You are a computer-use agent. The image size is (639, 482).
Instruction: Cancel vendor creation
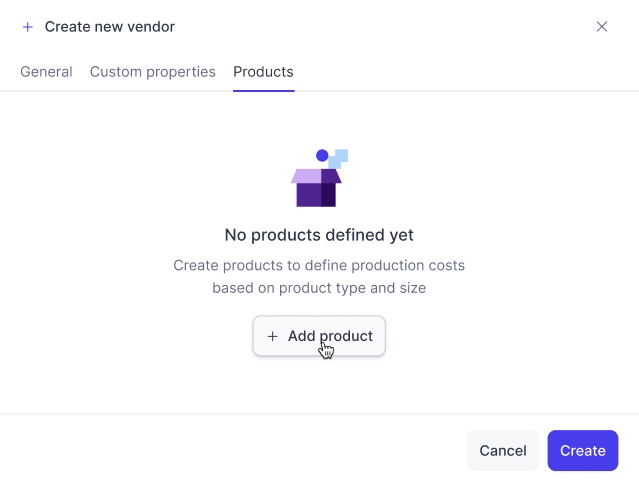(x=503, y=451)
